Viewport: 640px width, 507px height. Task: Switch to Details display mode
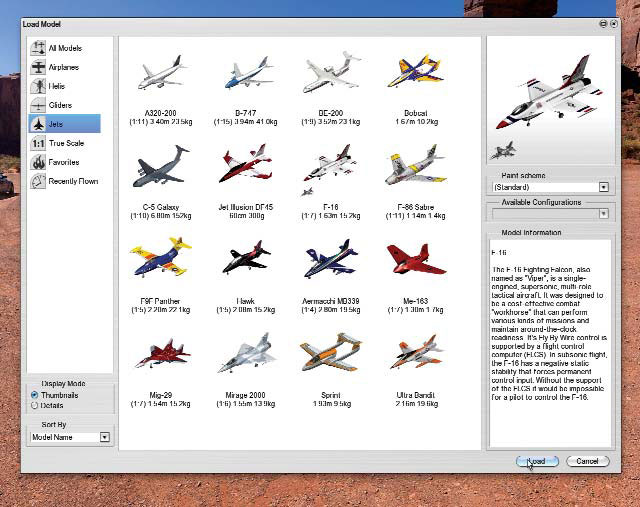tap(35, 405)
